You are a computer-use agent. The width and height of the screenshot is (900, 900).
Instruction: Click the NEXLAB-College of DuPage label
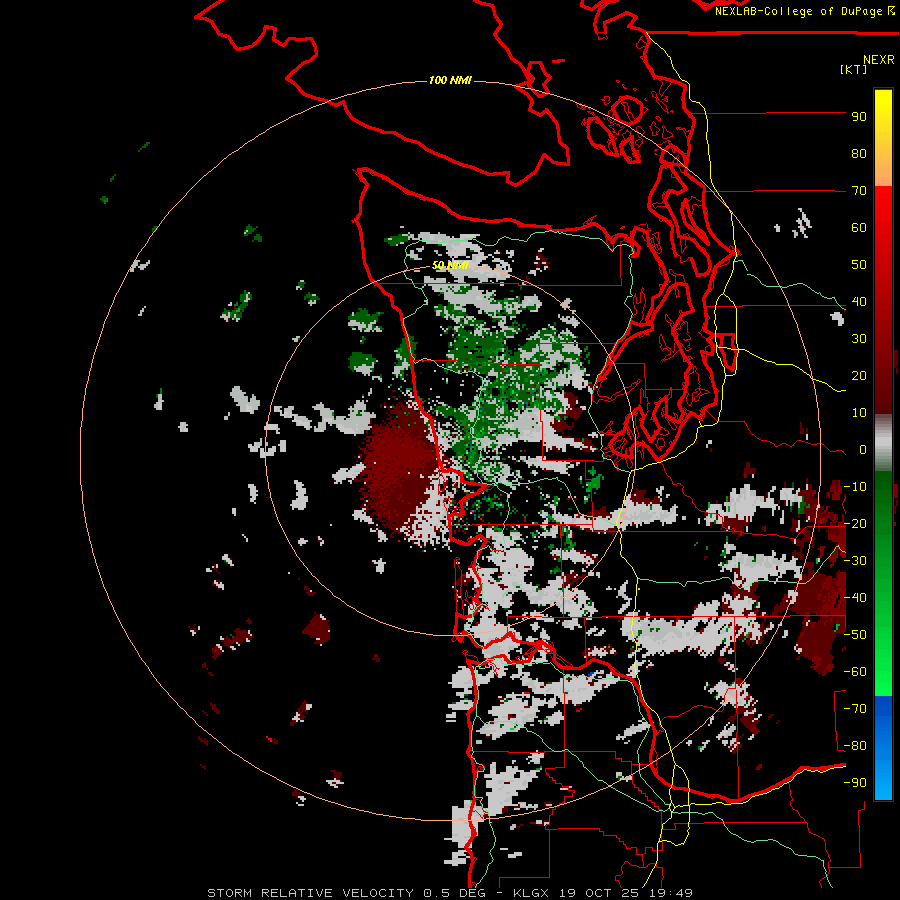[804, 11]
